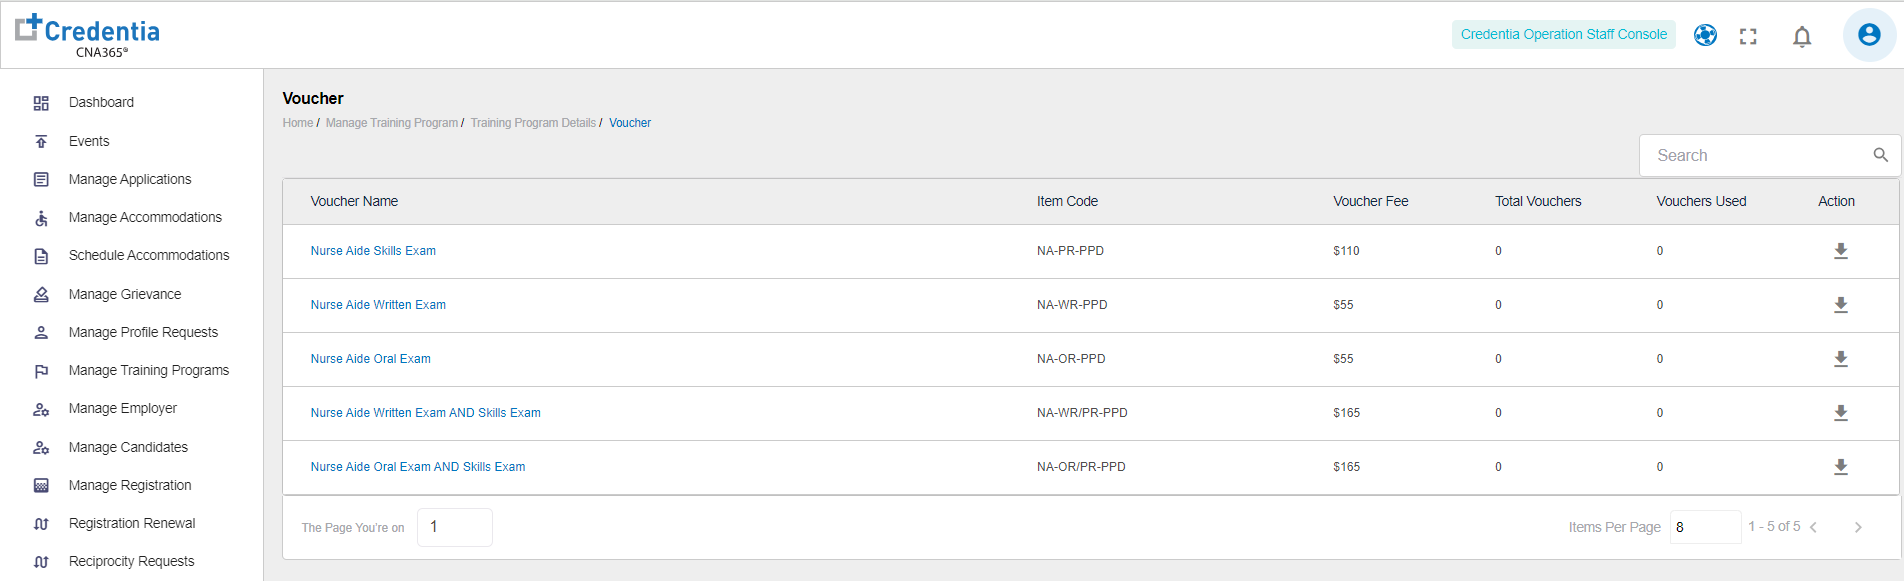The width and height of the screenshot is (1904, 581).
Task: Click the globe icon in header
Action: tap(1705, 36)
